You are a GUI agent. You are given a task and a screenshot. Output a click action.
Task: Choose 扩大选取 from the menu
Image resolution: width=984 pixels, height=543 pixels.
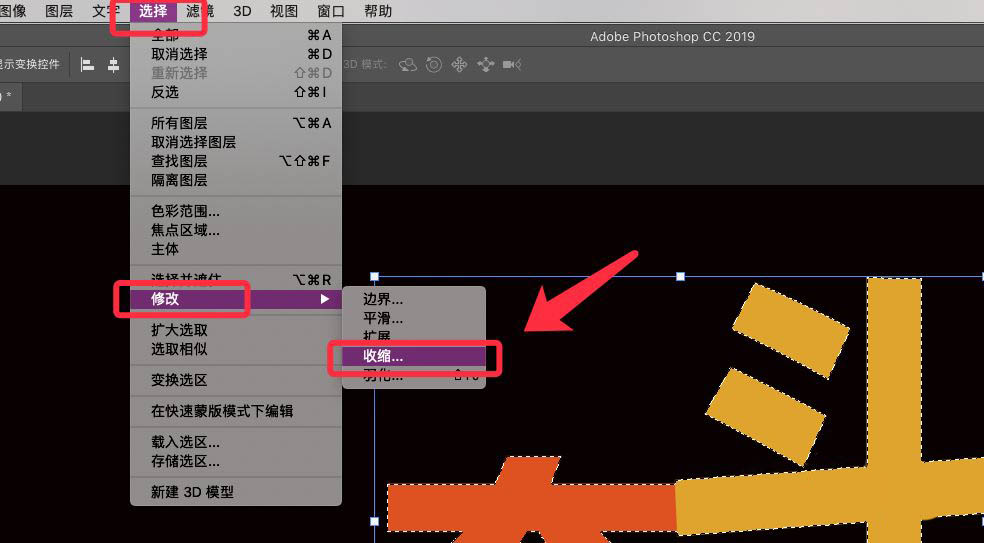click(236, 330)
